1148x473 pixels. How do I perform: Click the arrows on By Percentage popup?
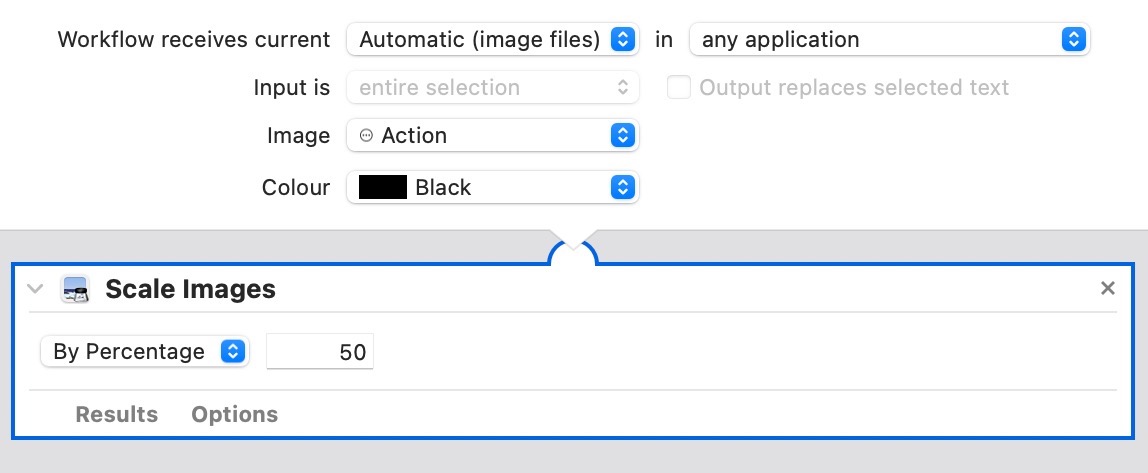click(232, 352)
